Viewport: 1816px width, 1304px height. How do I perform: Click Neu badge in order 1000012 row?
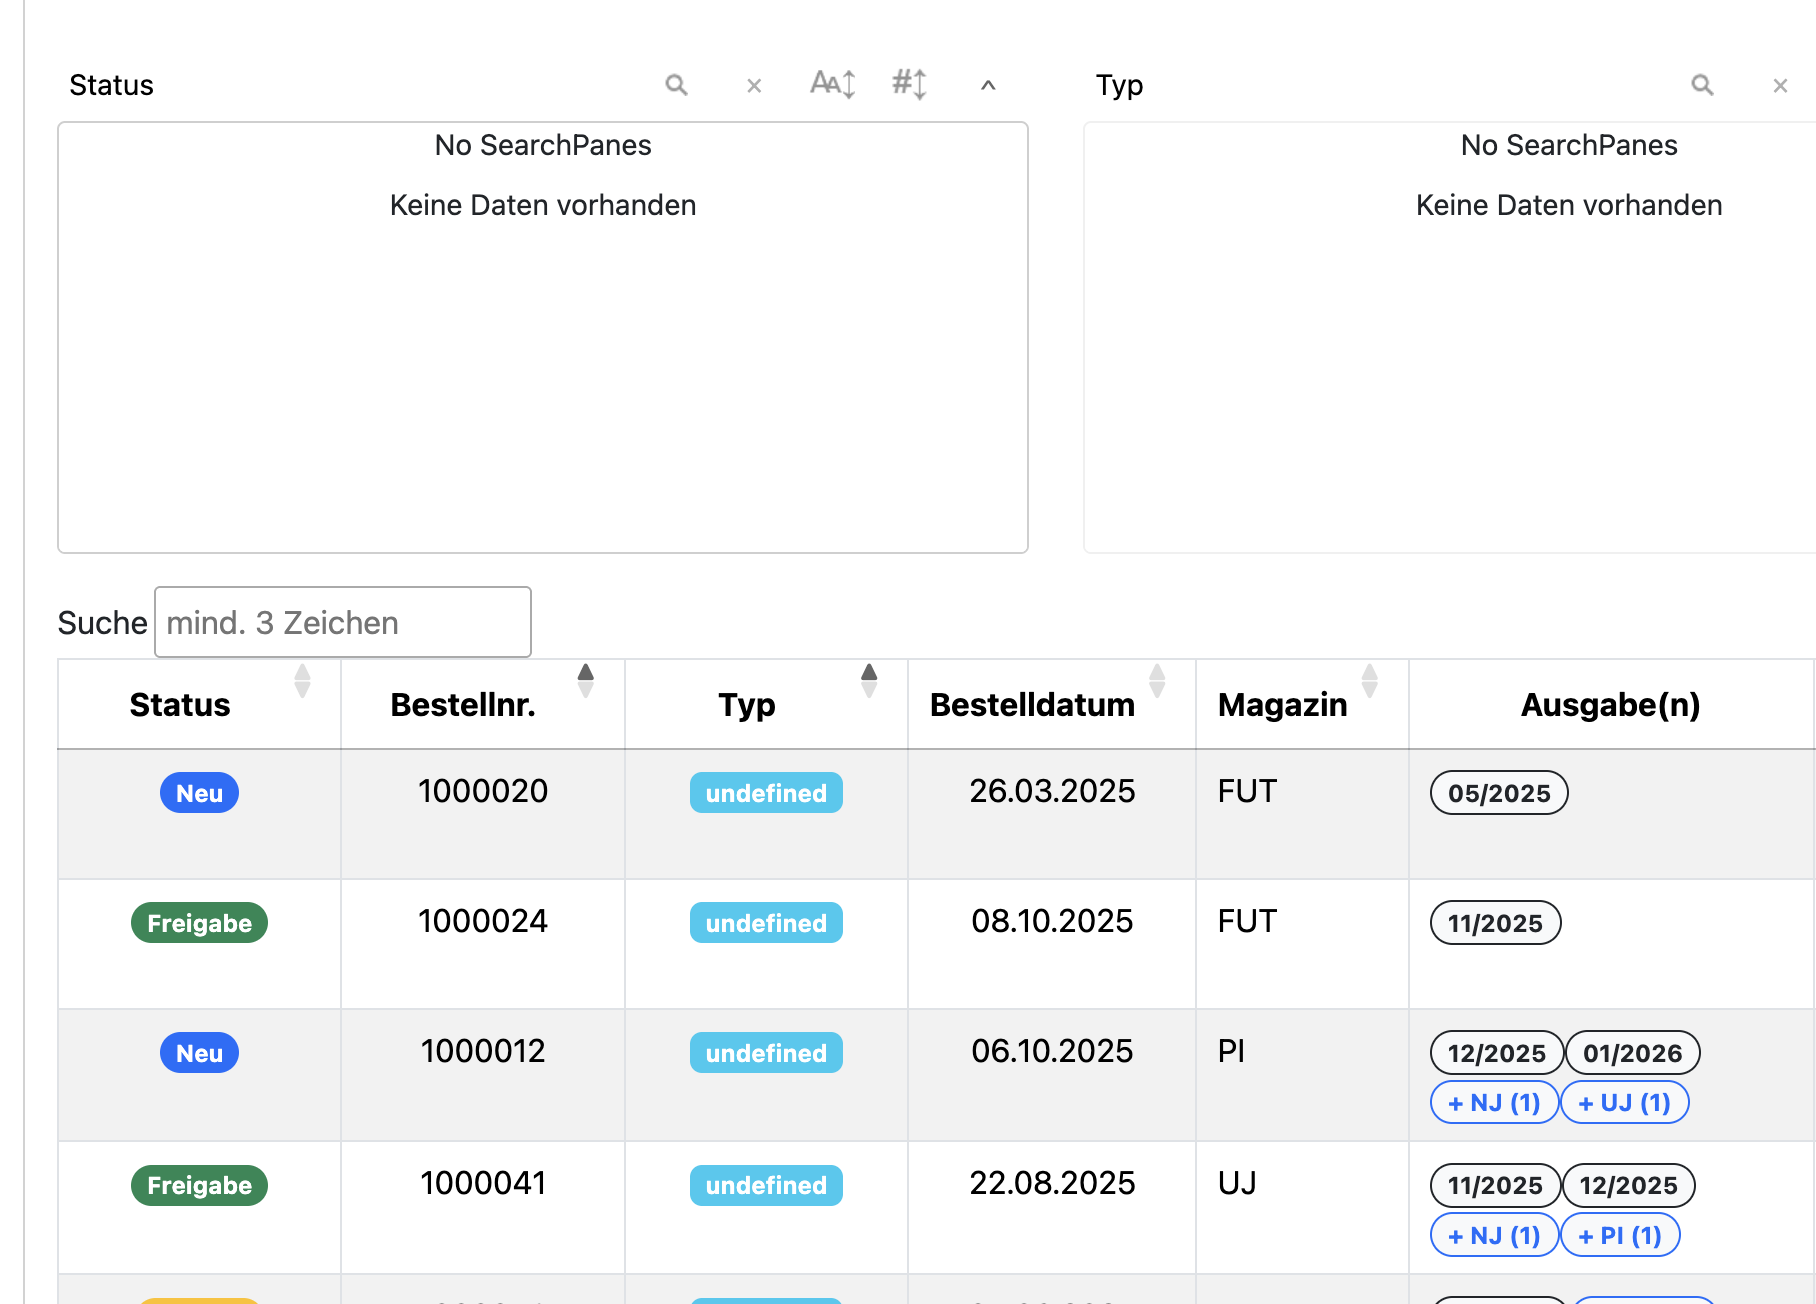[199, 1053]
